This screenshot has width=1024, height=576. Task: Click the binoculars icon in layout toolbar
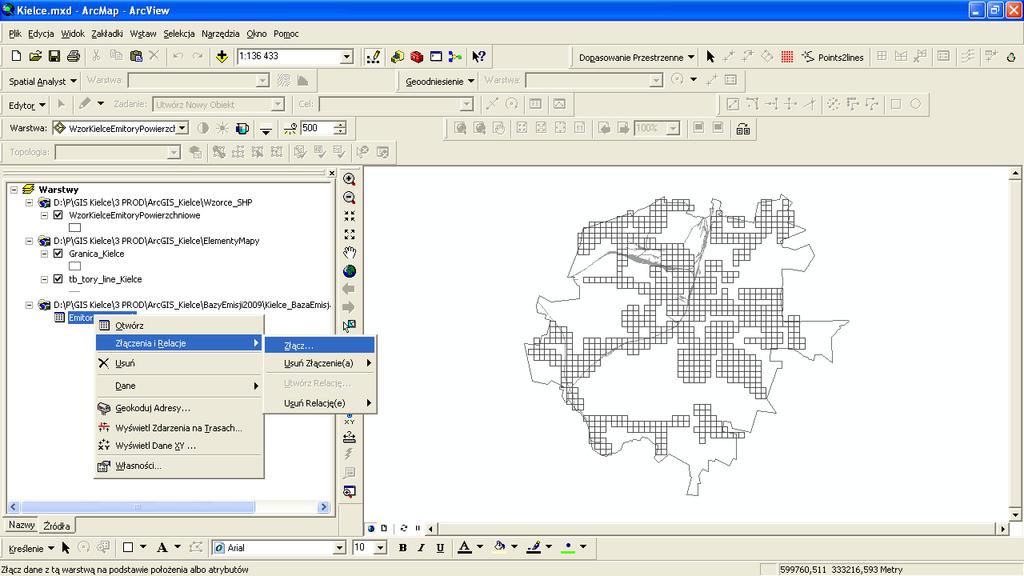(743, 129)
